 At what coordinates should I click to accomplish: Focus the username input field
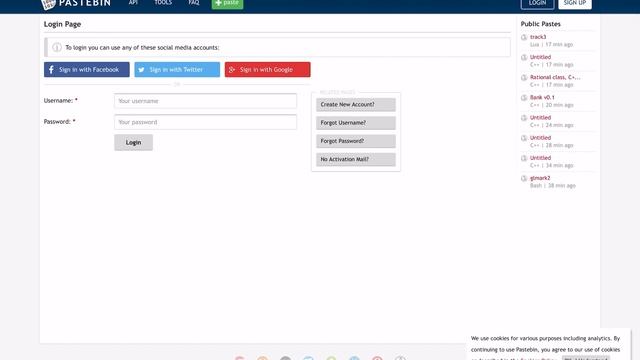coord(205,101)
